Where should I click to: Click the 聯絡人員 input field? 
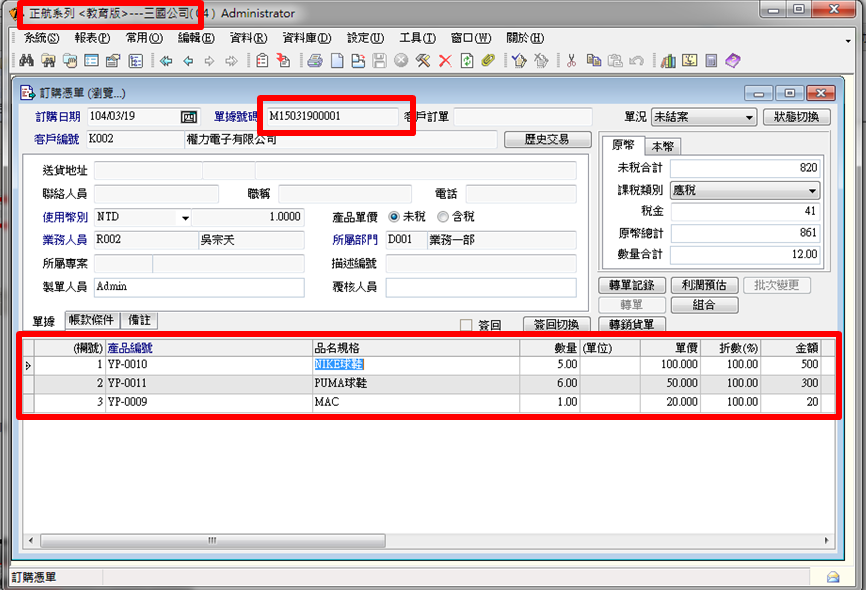[x=155, y=193]
